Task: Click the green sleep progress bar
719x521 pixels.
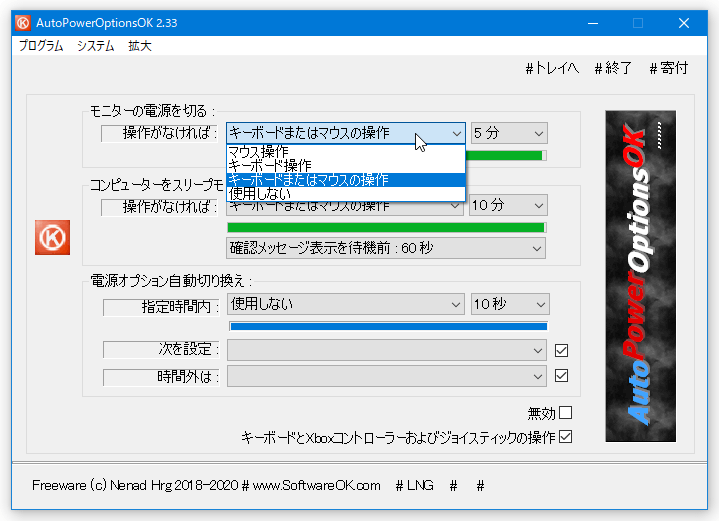Action: pyautogui.click(x=387, y=227)
